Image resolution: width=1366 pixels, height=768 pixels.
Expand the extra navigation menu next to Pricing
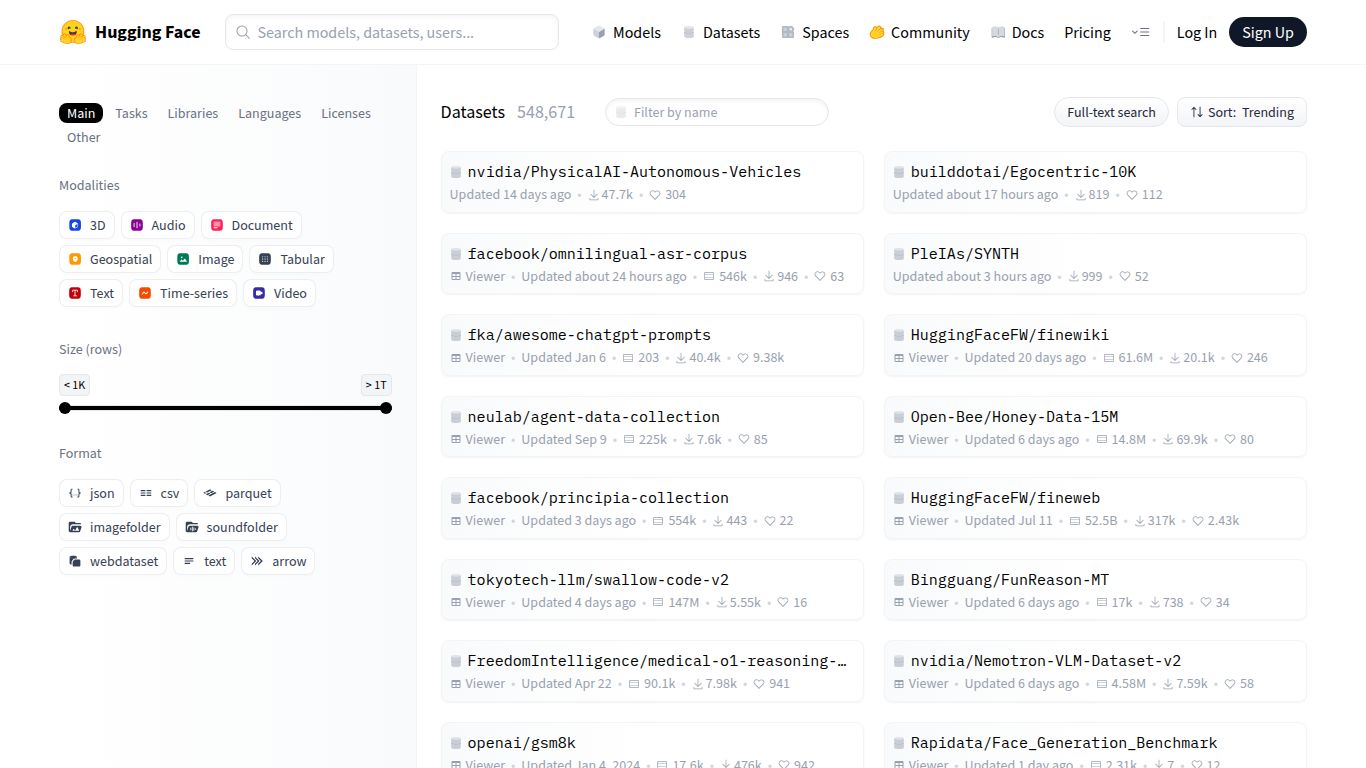click(x=1141, y=32)
